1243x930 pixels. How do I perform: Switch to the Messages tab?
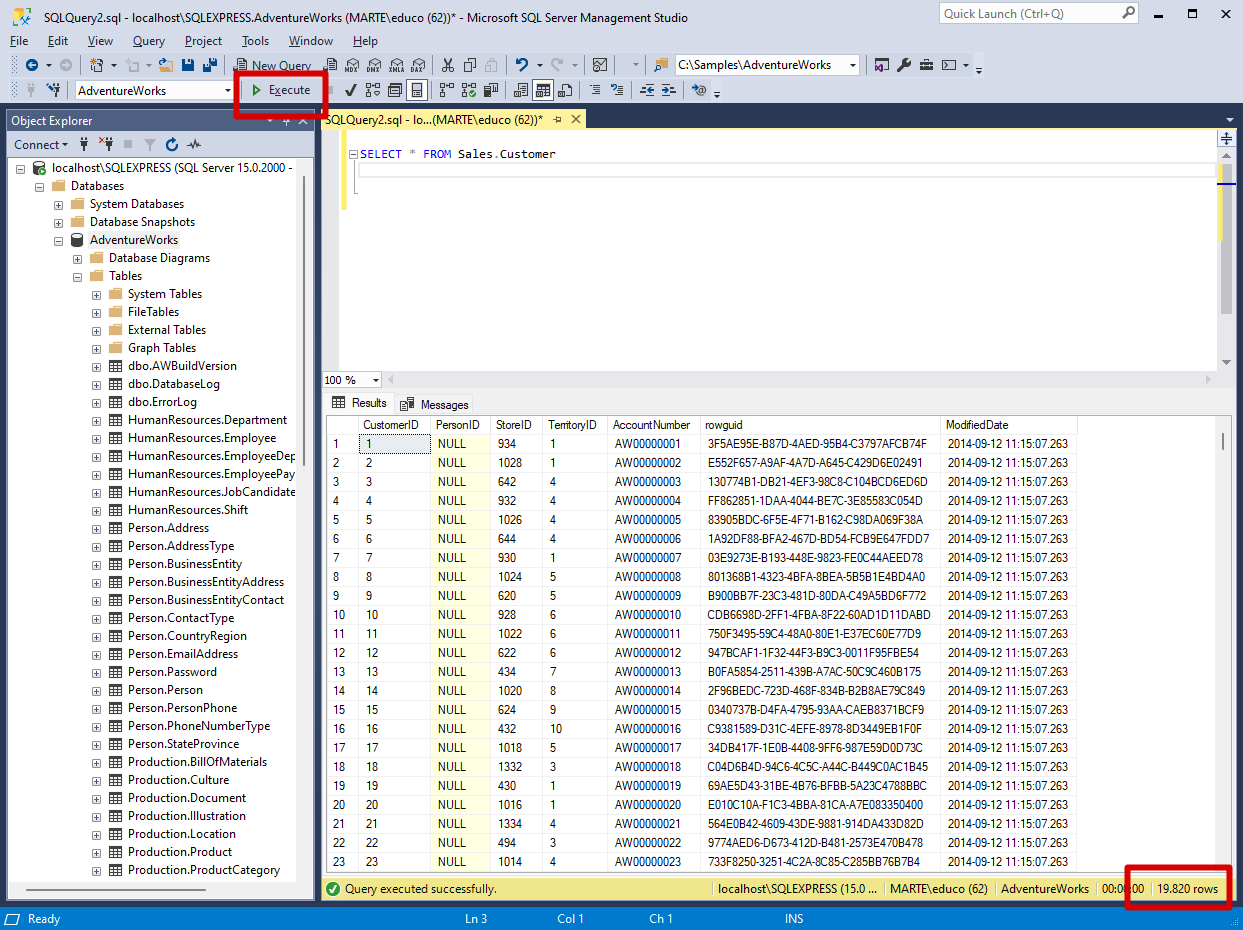click(x=435, y=404)
